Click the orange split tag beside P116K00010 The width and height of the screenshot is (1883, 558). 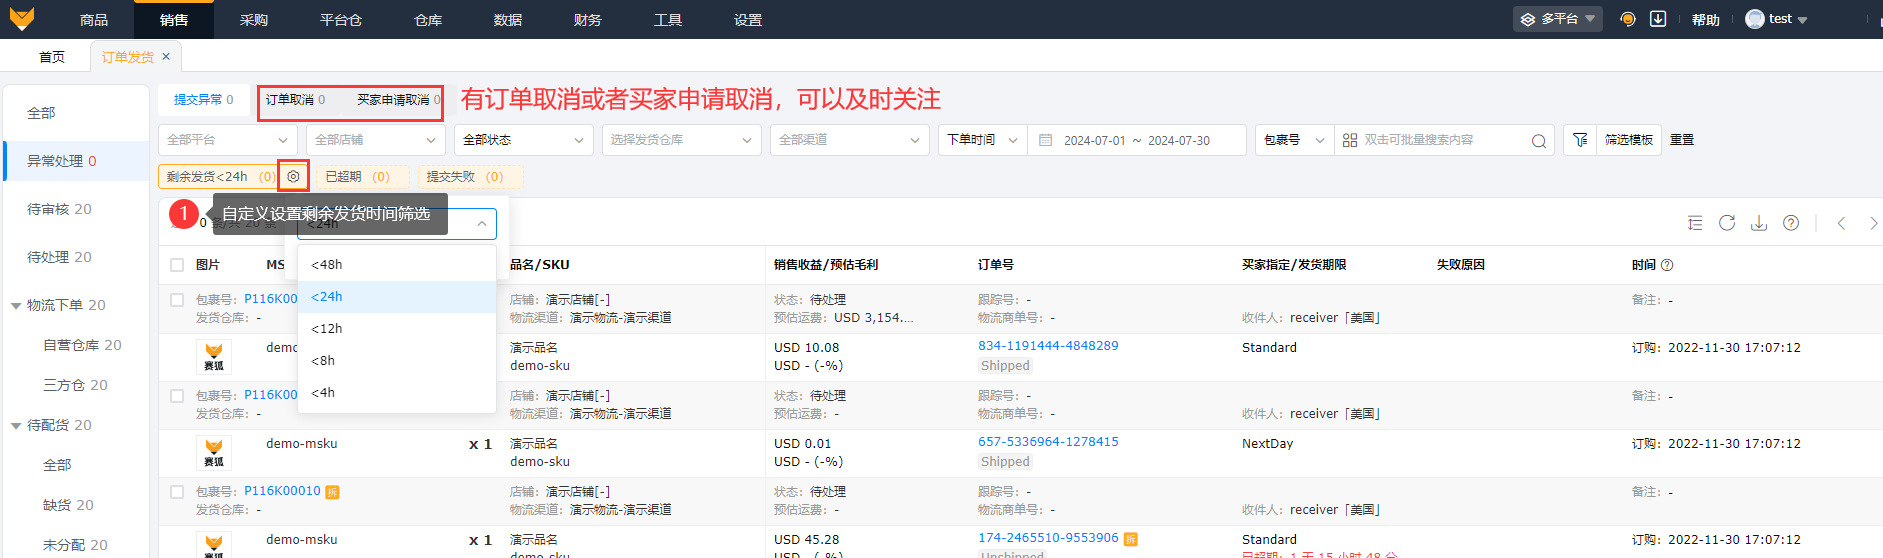click(333, 492)
